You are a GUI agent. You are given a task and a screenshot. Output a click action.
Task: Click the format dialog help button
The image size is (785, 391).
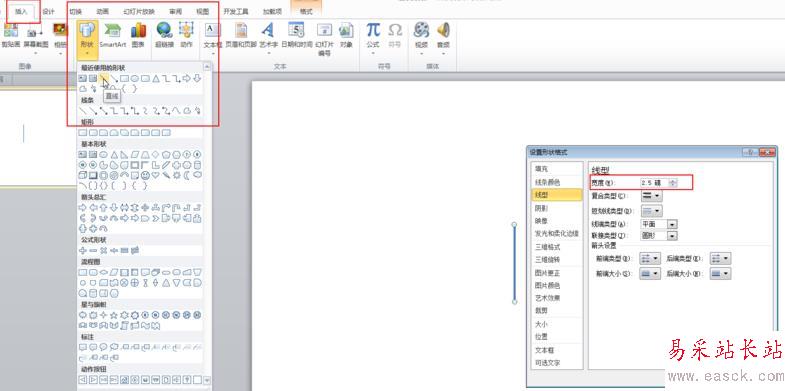coord(751,152)
